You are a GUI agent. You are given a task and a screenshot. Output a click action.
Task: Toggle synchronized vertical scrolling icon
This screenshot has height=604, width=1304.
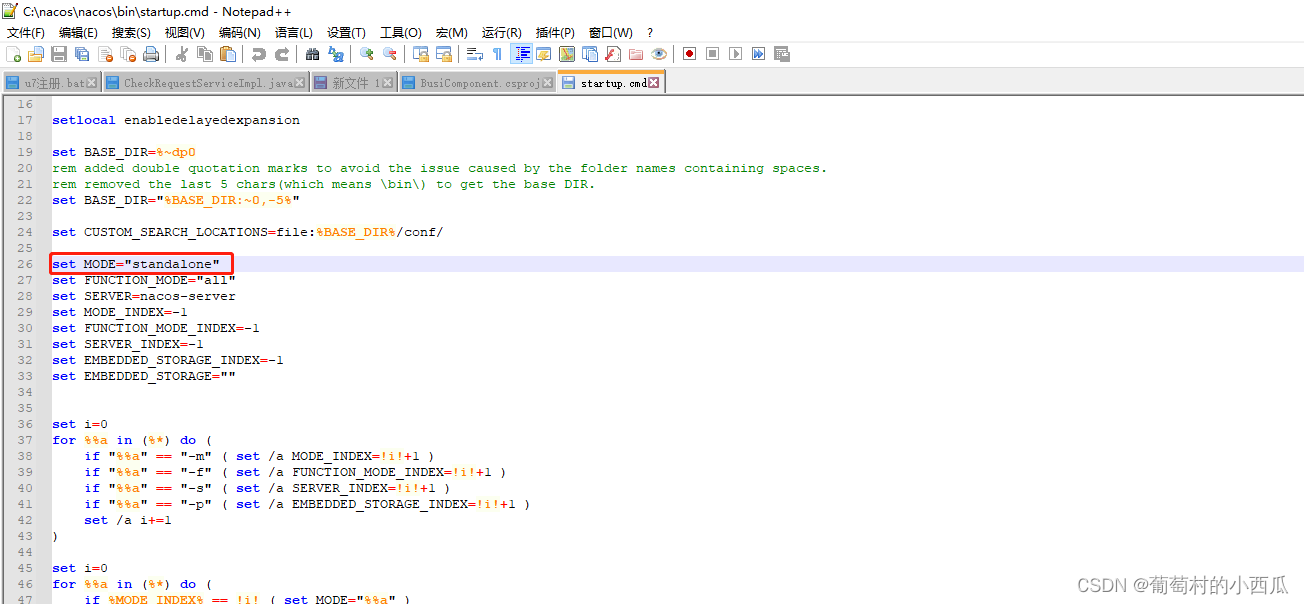pos(420,54)
